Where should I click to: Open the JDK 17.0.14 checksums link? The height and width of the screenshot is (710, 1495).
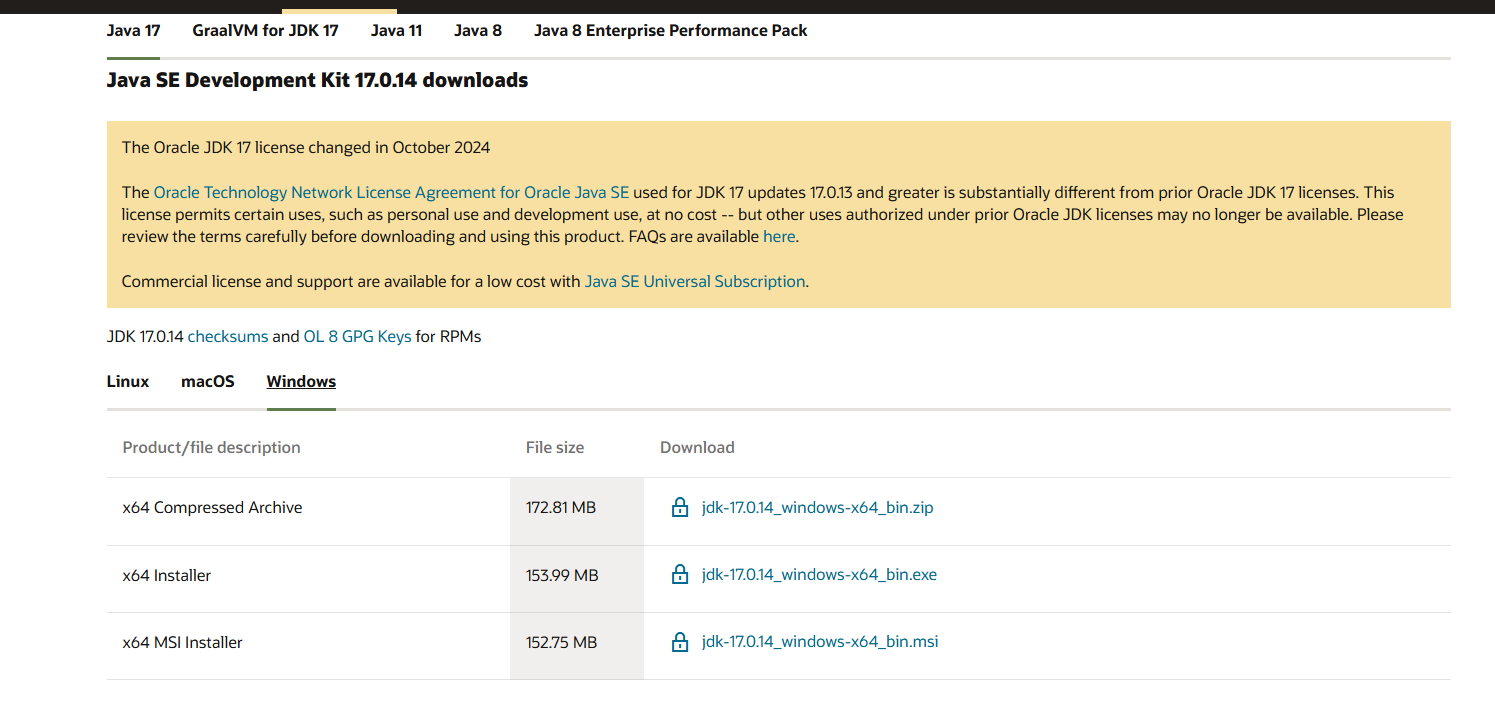[x=228, y=337]
